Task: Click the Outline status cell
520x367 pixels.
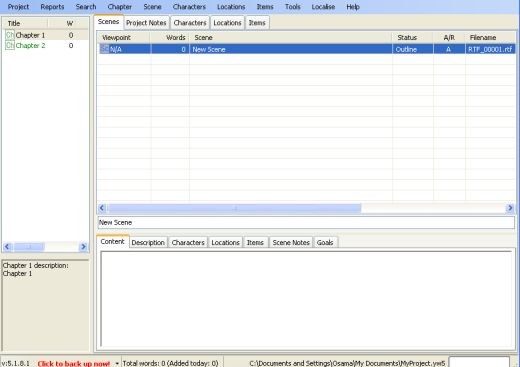Action: 413,49
